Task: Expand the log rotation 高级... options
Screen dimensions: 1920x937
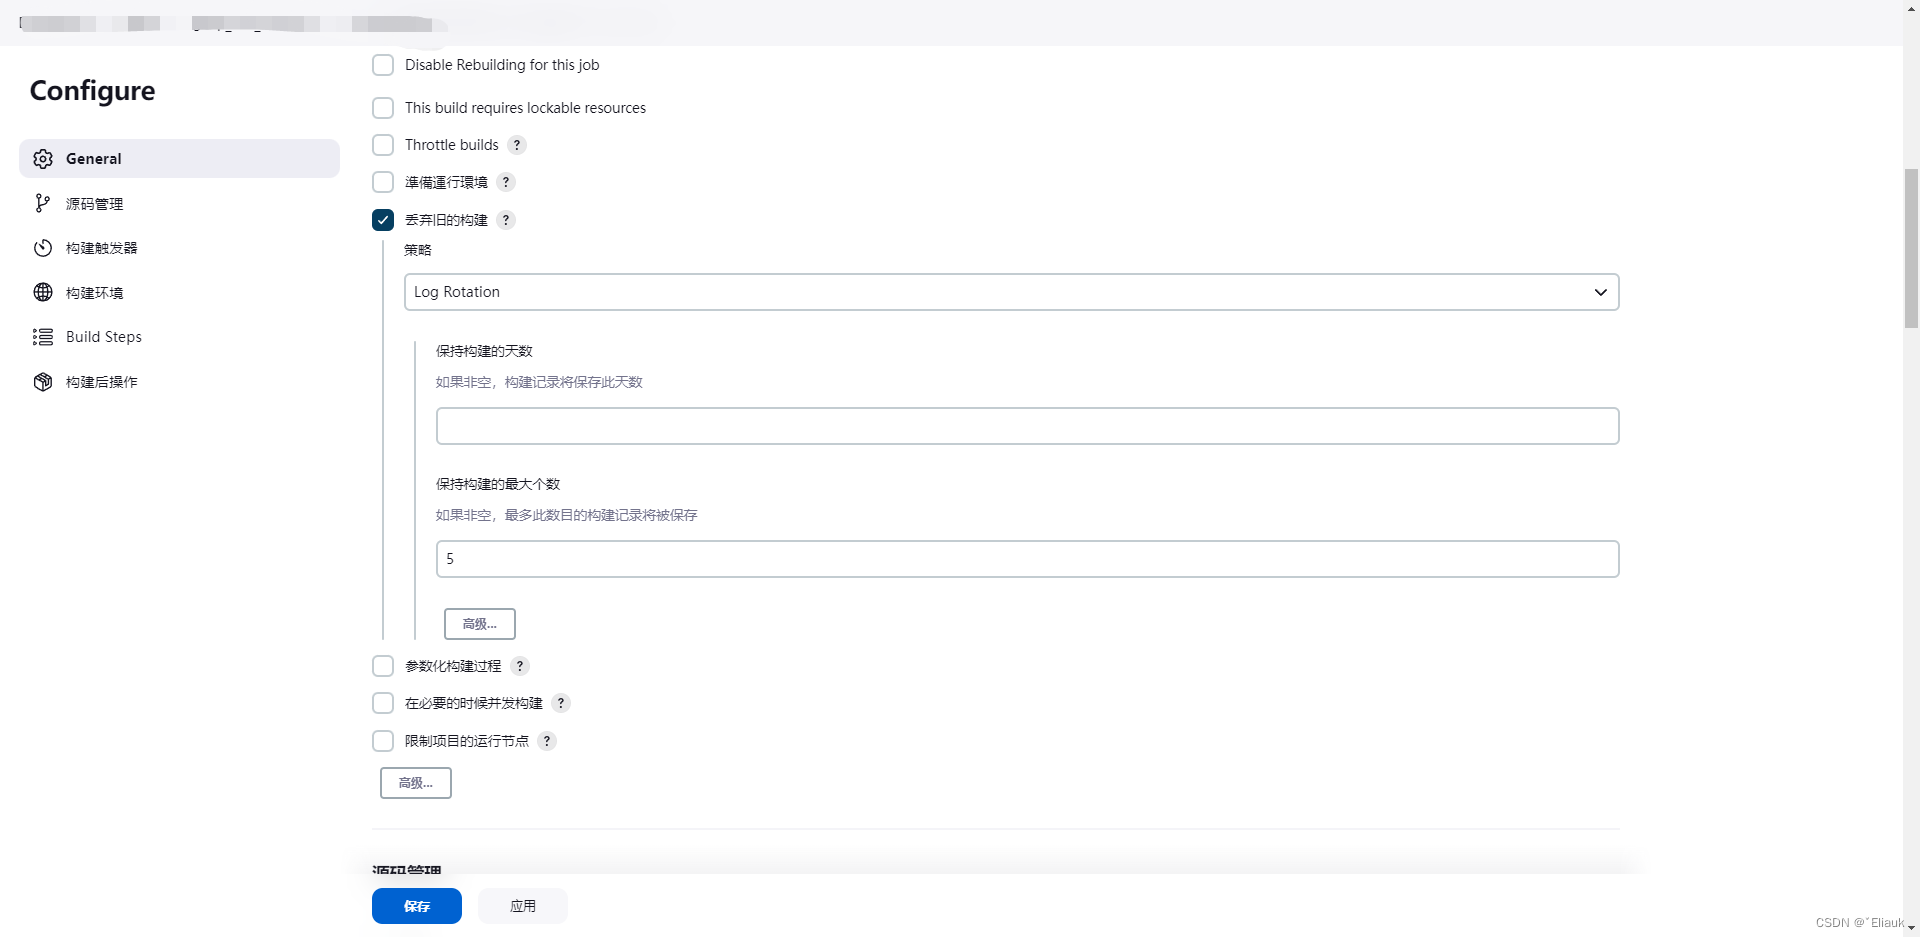Action: click(x=480, y=623)
